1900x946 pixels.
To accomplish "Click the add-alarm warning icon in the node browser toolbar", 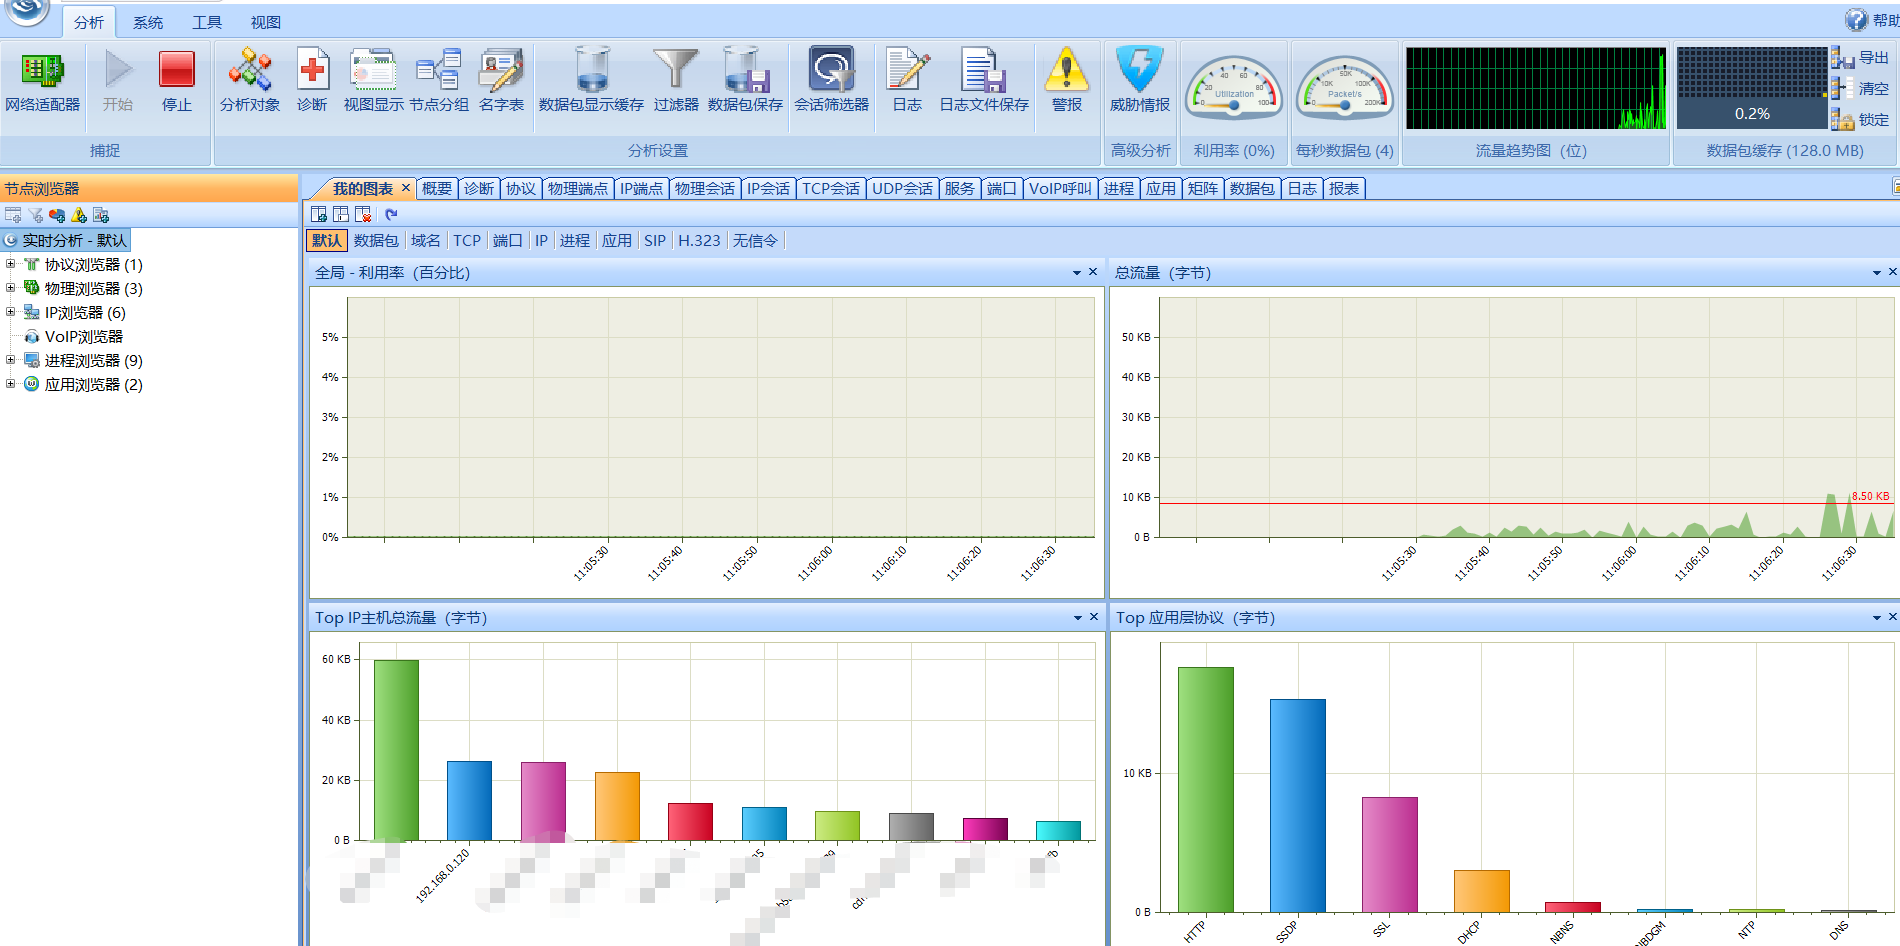I will (79, 215).
